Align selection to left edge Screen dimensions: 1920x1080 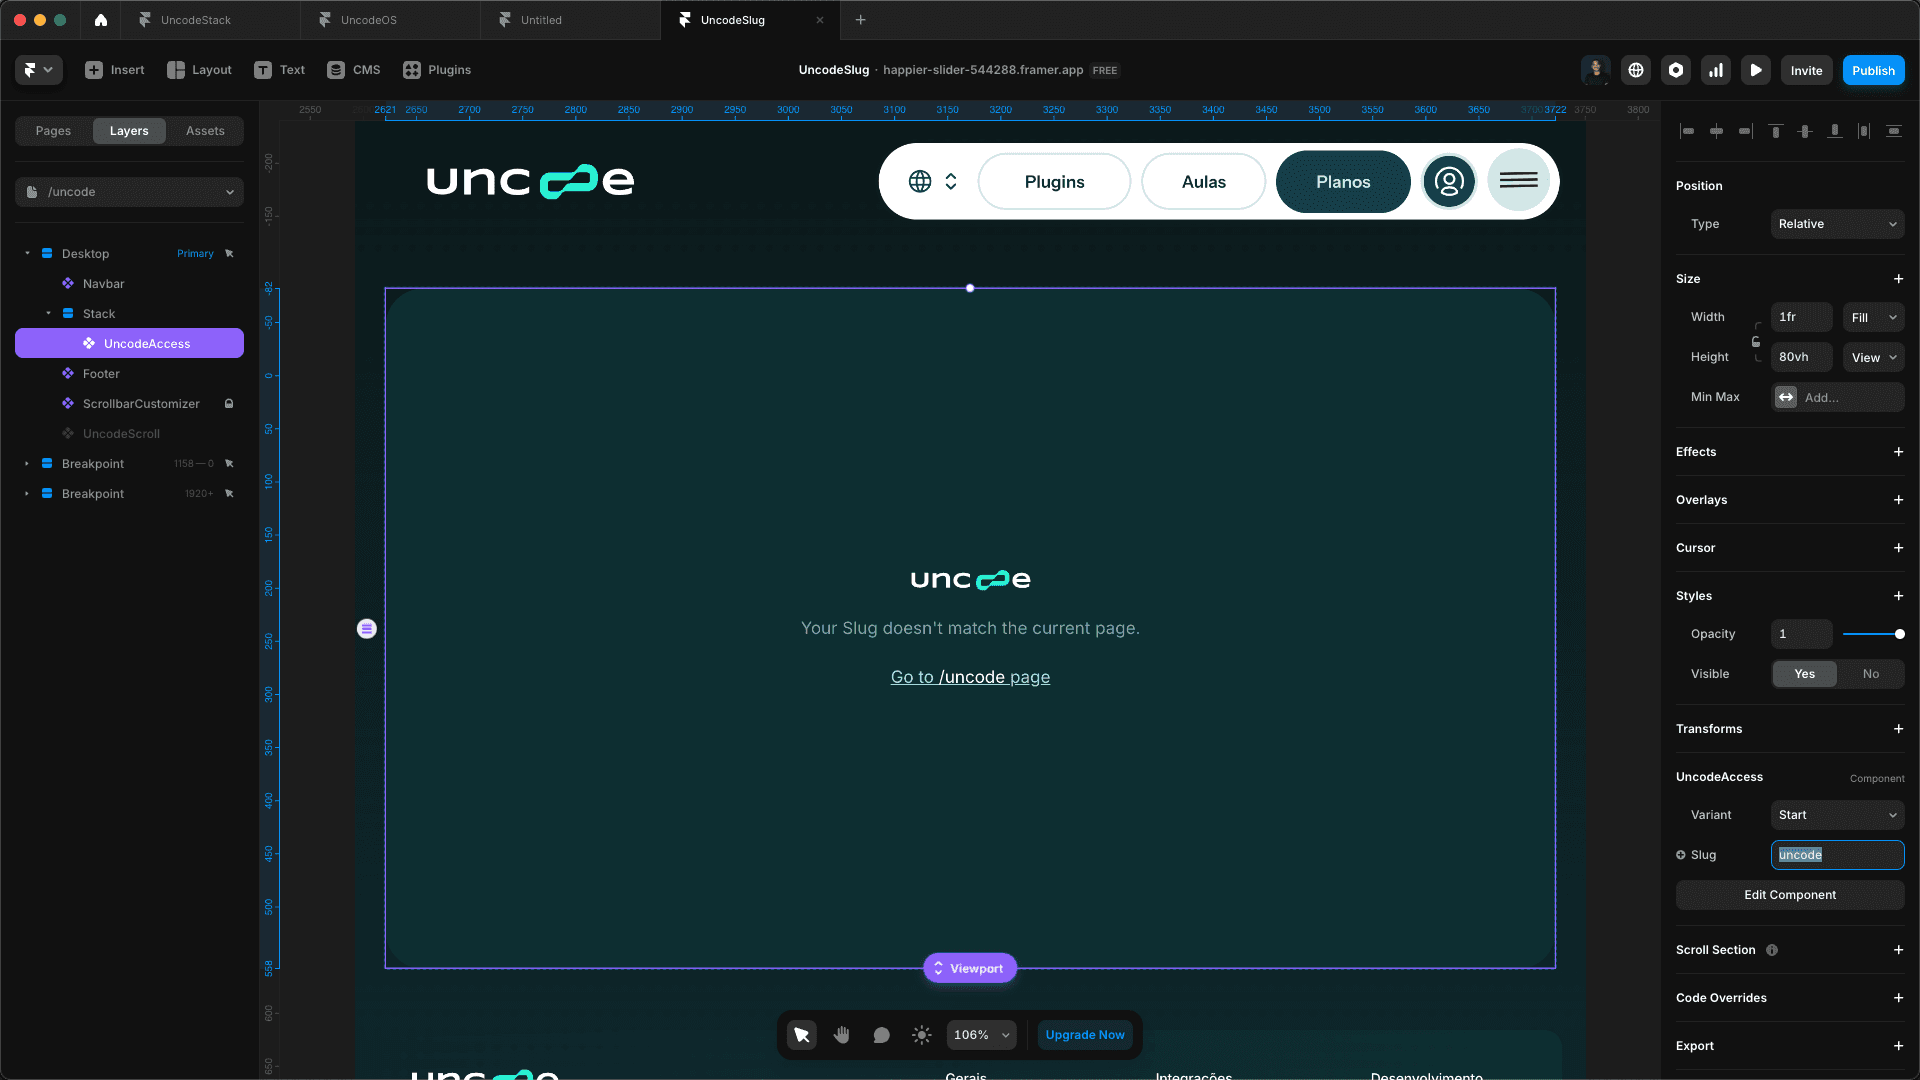[x=1687, y=131]
